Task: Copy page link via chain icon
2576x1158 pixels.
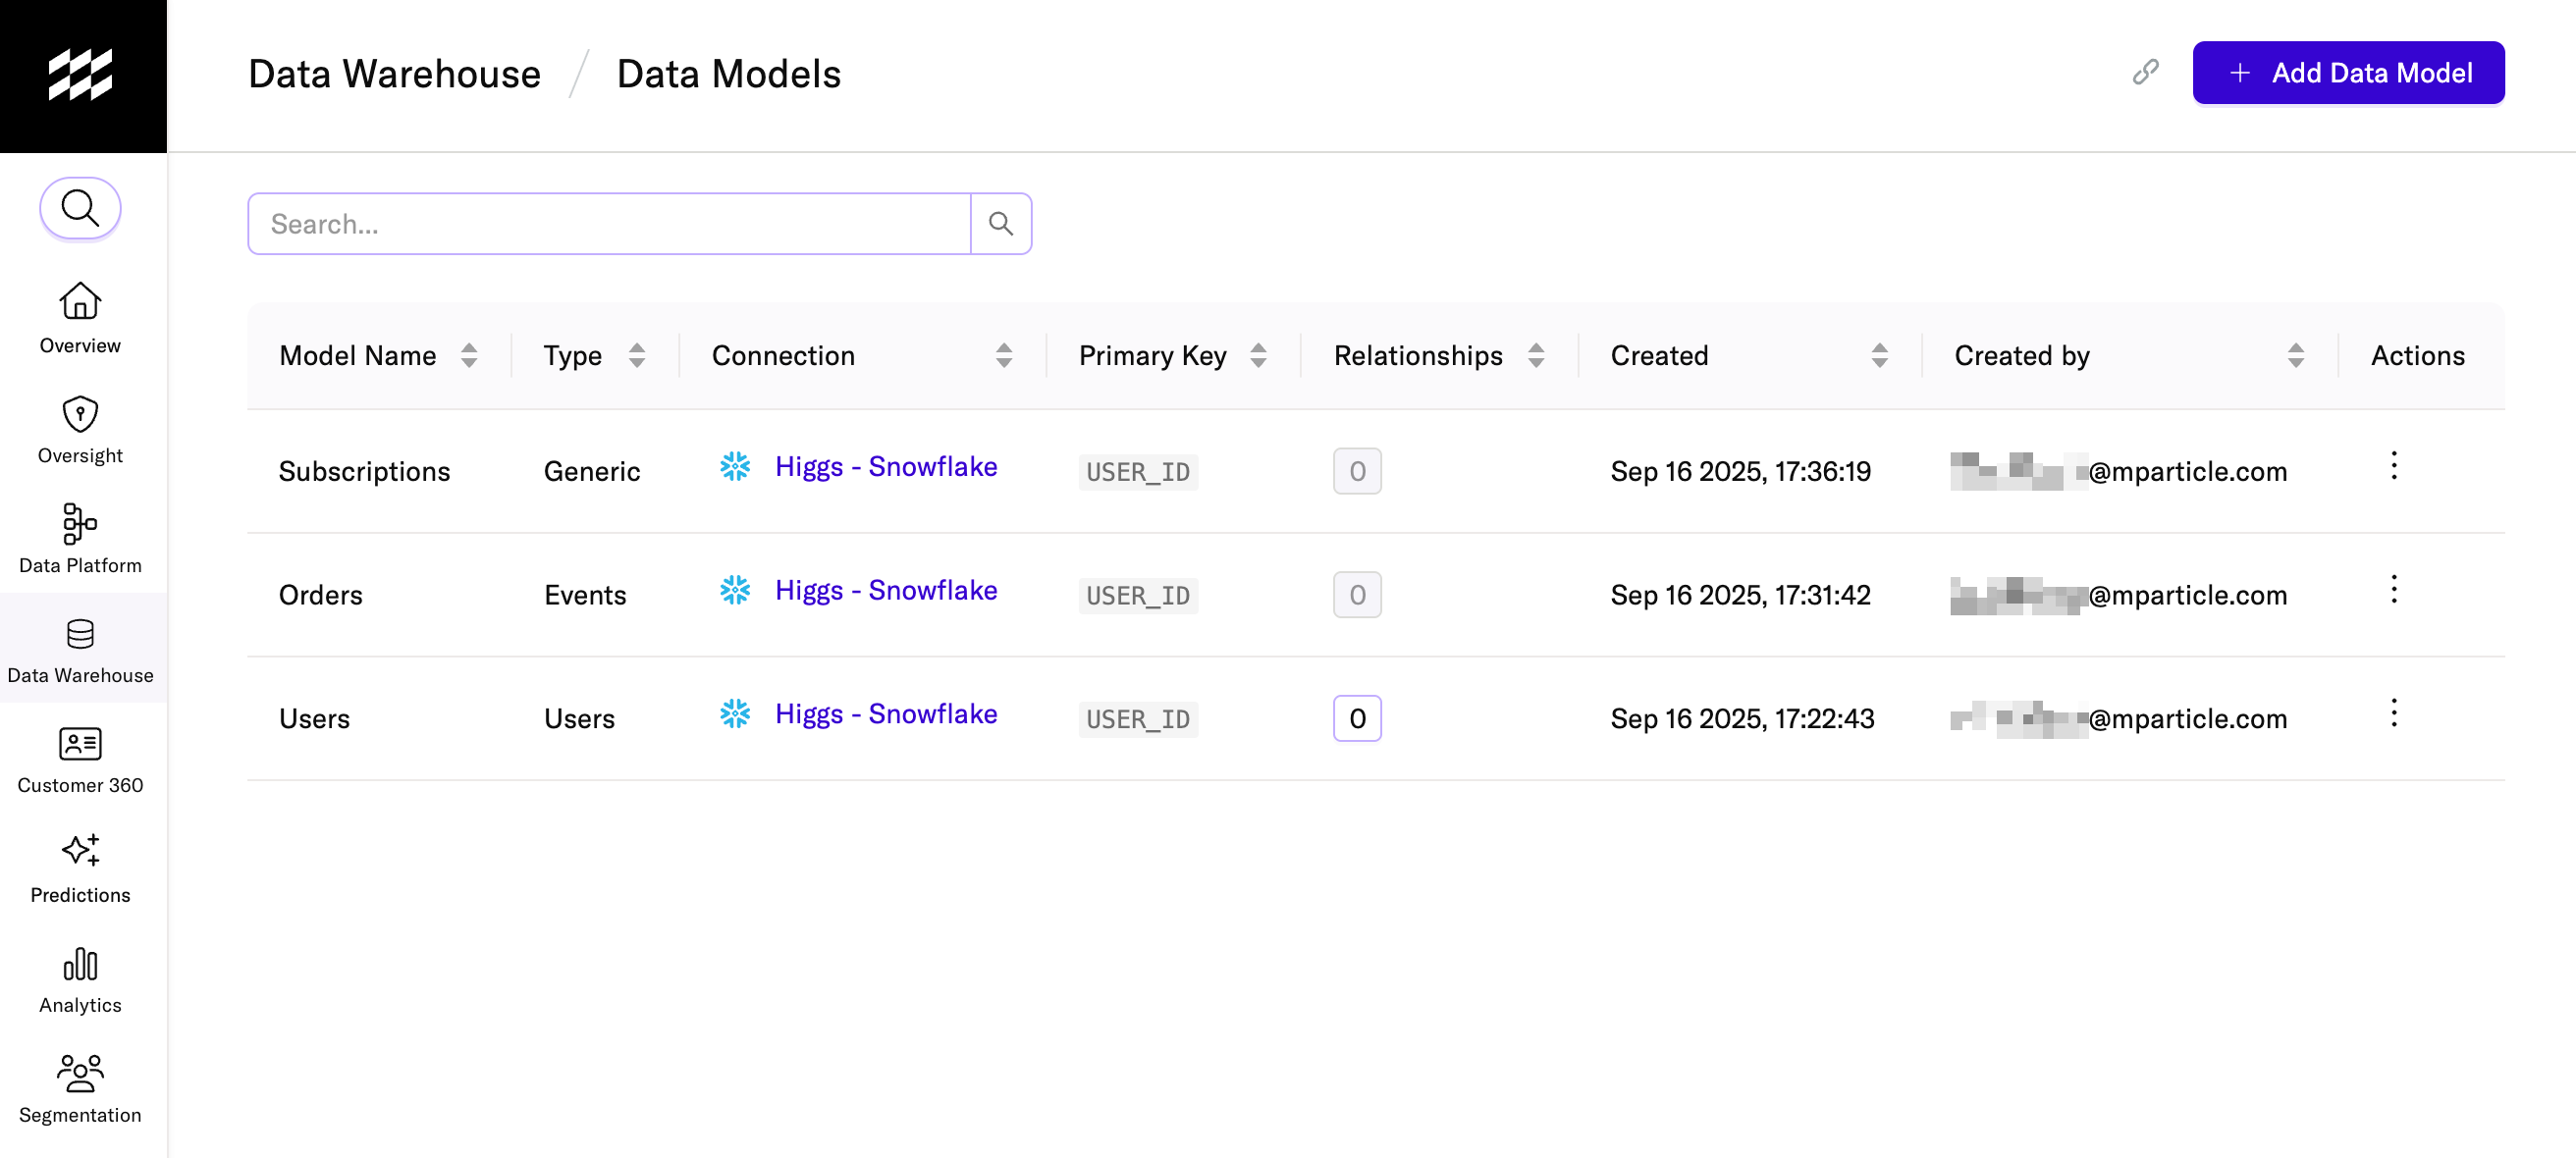Action: pos(2145,72)
